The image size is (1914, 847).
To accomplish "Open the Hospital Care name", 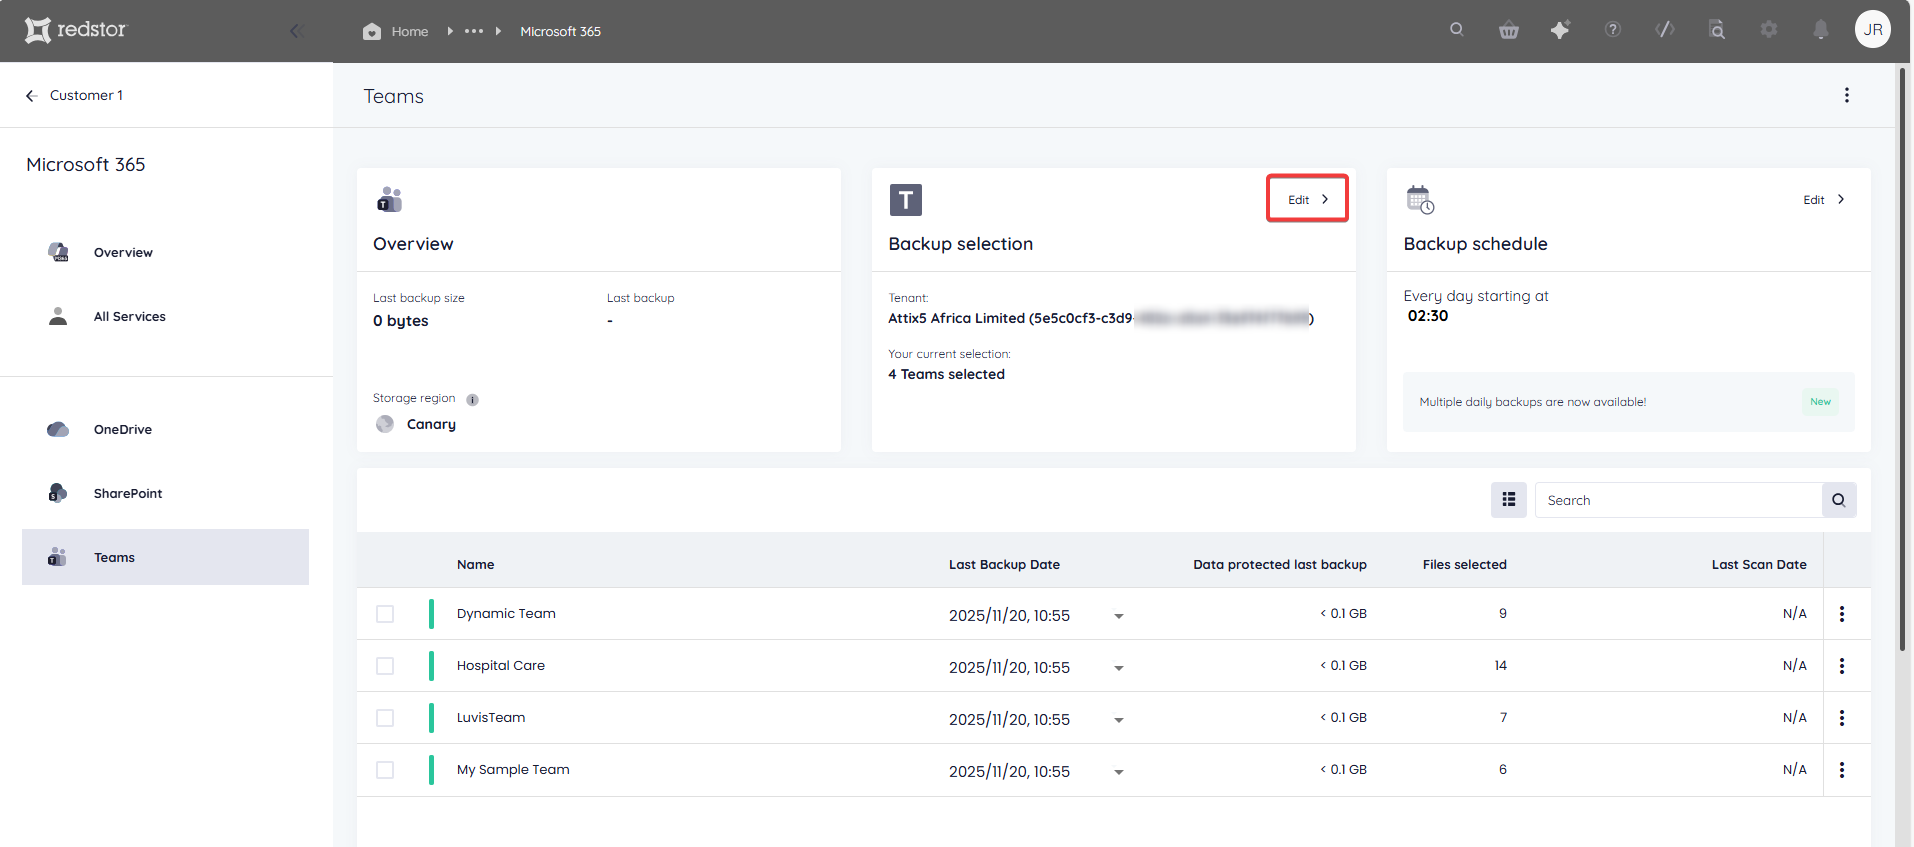I will point(501,666).
